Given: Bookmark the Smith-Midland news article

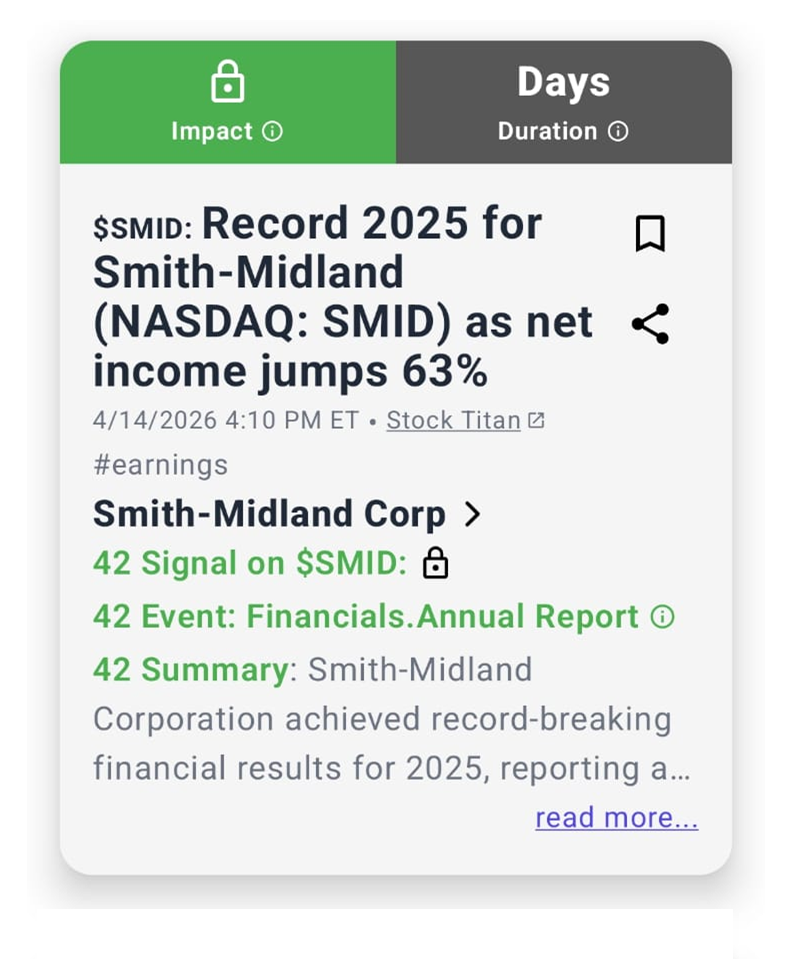Looking at the screenshot, I should 650,233.
